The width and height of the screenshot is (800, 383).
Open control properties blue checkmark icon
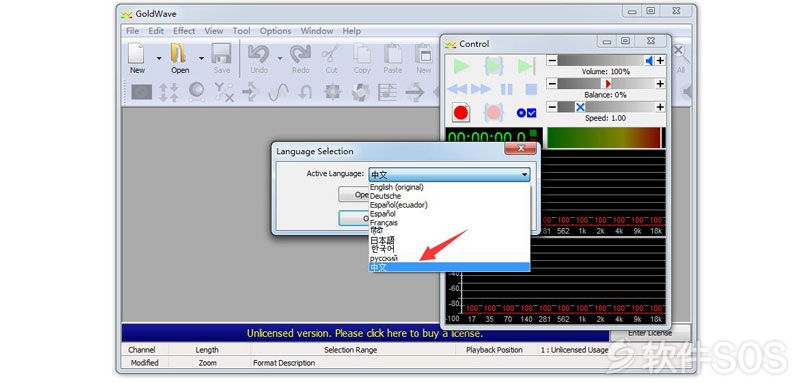click(x=527, y=113)
